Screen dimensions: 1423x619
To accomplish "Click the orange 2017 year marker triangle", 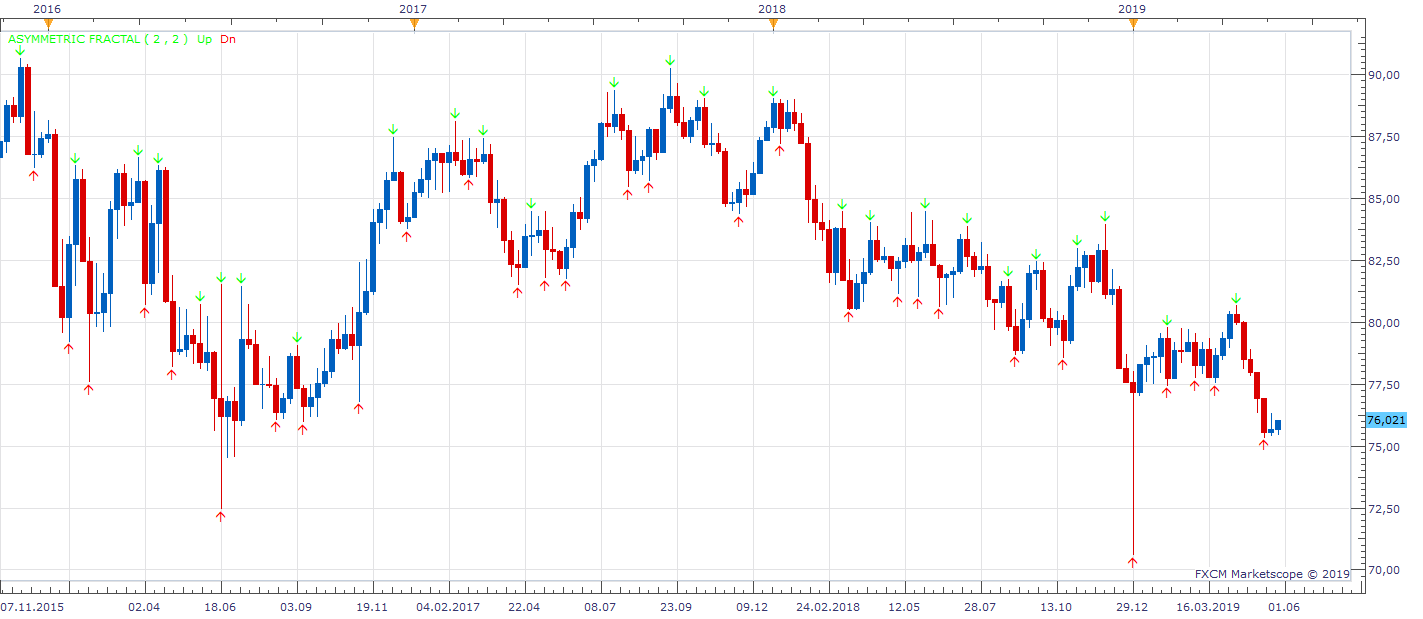I will pos(414,24).
